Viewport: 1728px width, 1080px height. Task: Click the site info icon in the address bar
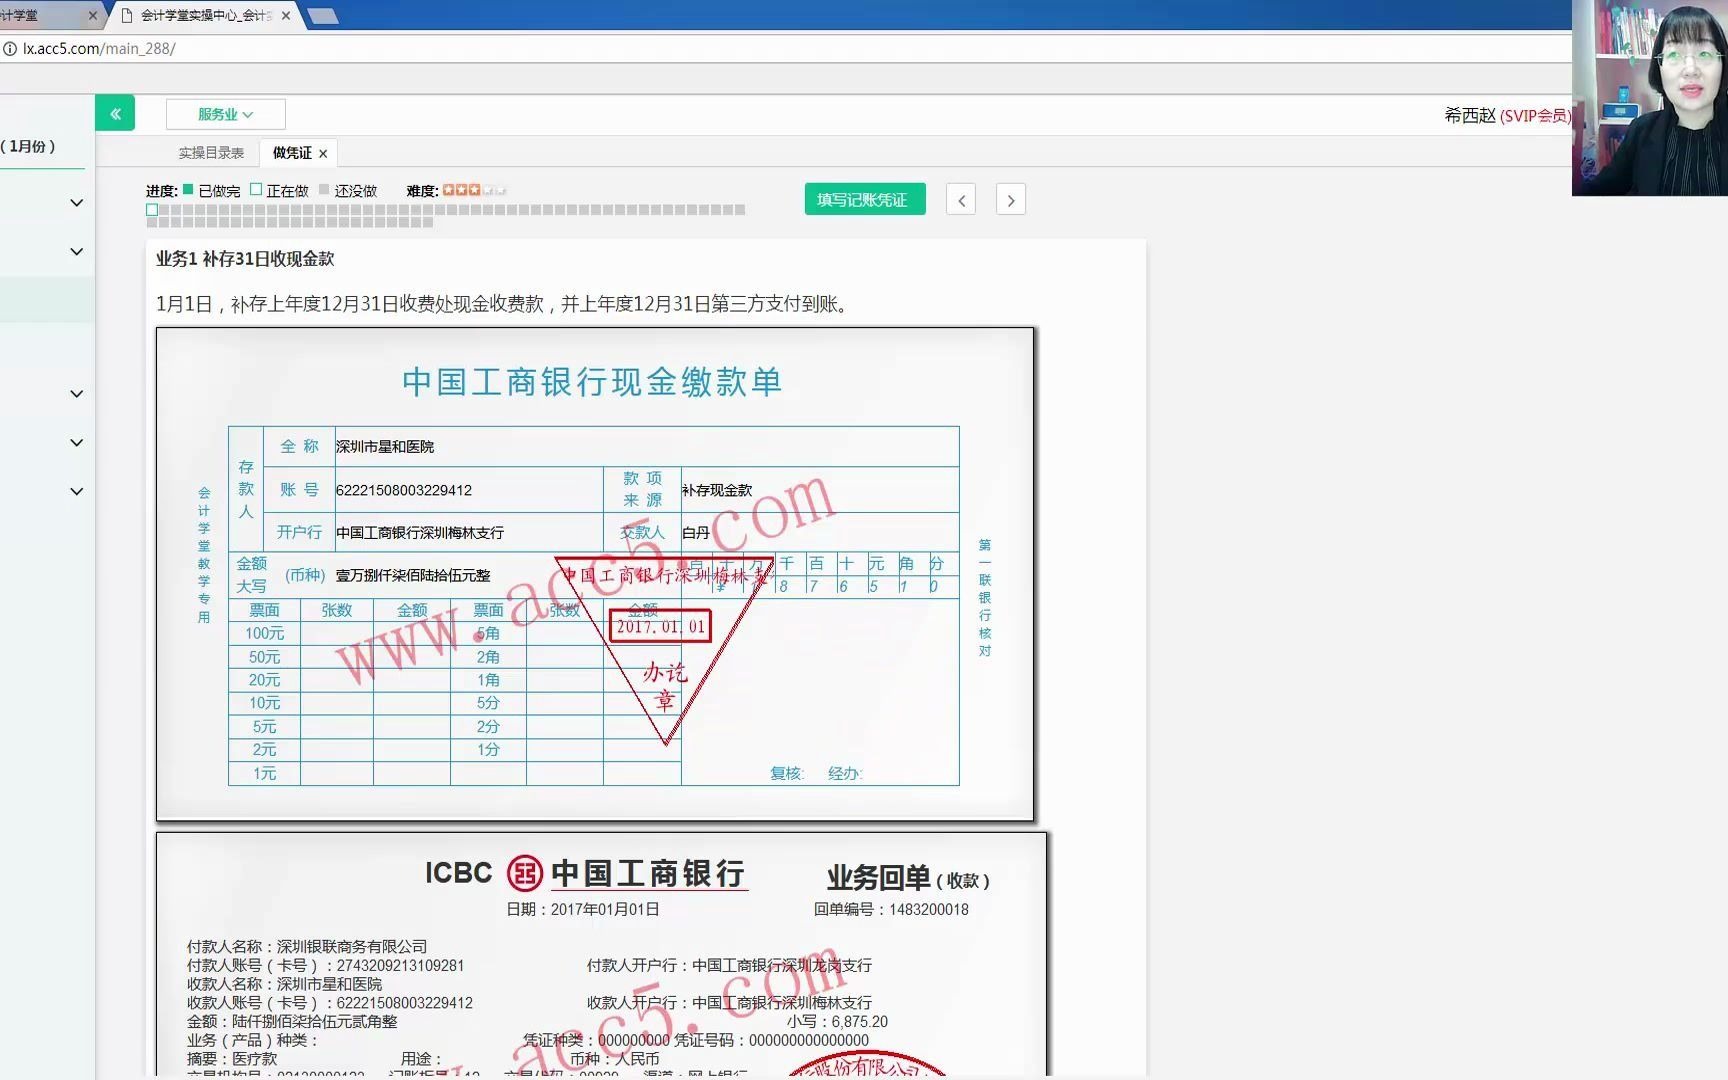coord(10,48)
